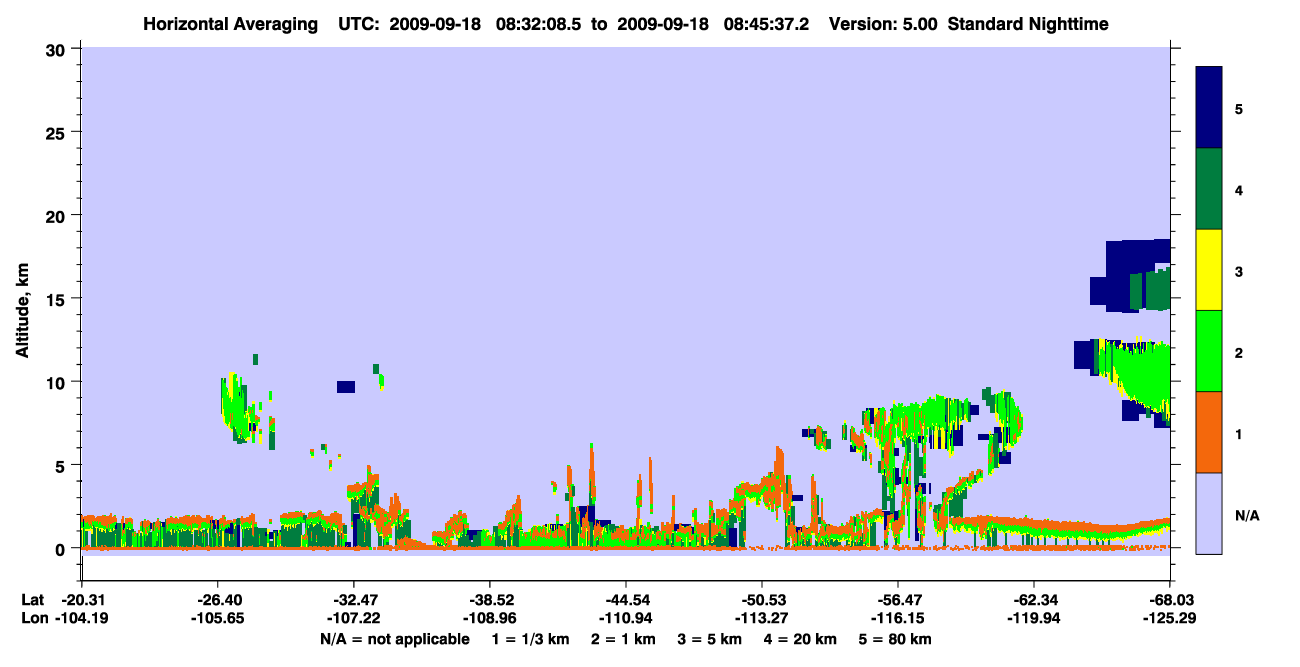Screen dimensions: 1300x667
Task: Click the N/A = not applicable legend note
Action: point(394,638)
